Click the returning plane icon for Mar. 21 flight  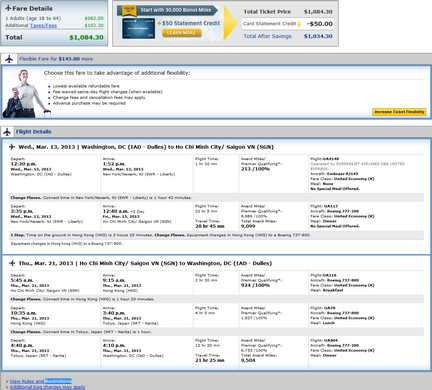[x=12, y=263]
